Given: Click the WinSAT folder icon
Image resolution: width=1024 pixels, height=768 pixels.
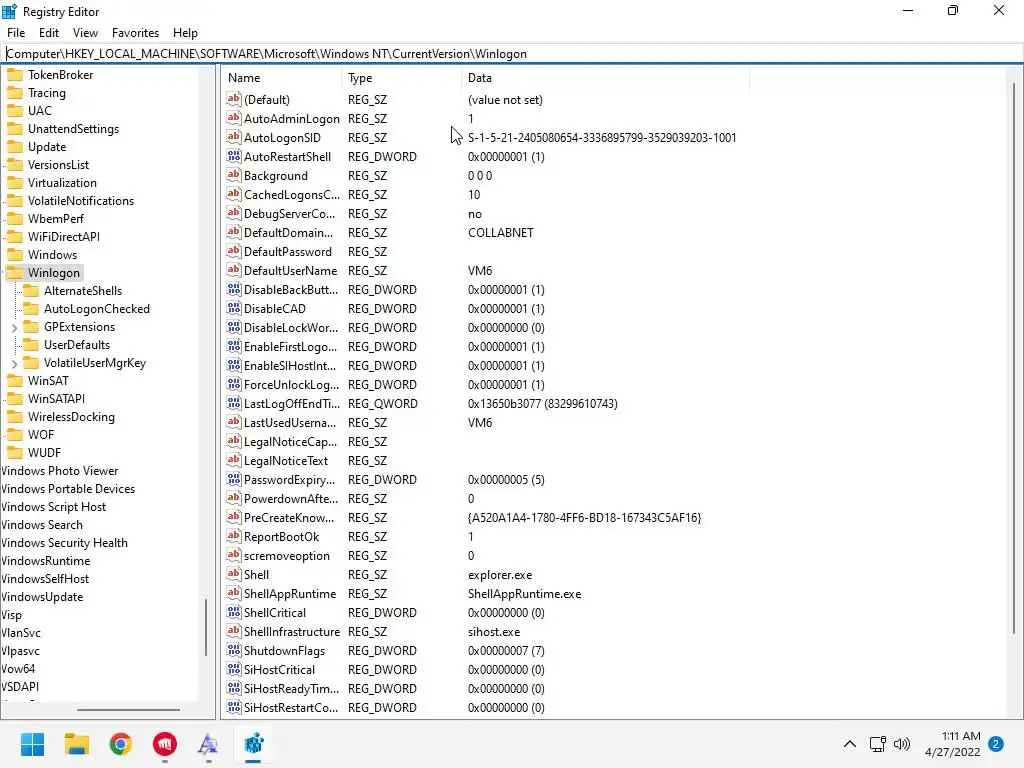Looking at the screenshot, I should click(x=14, y=381).
